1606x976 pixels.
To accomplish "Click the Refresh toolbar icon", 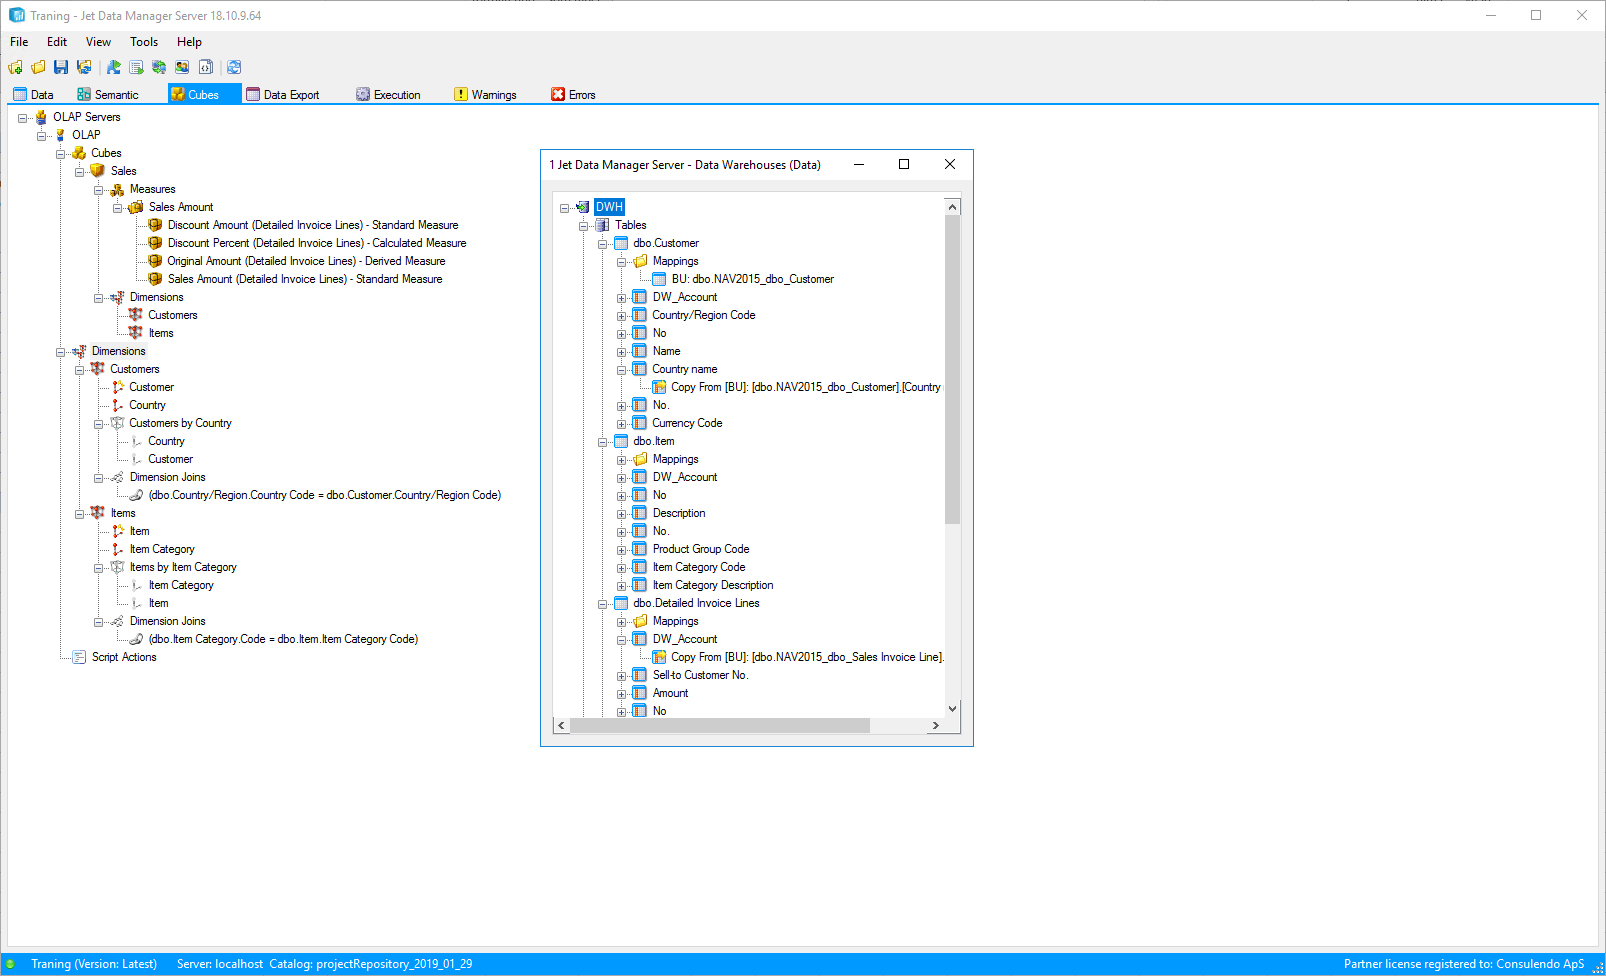I will click(234, 67).
